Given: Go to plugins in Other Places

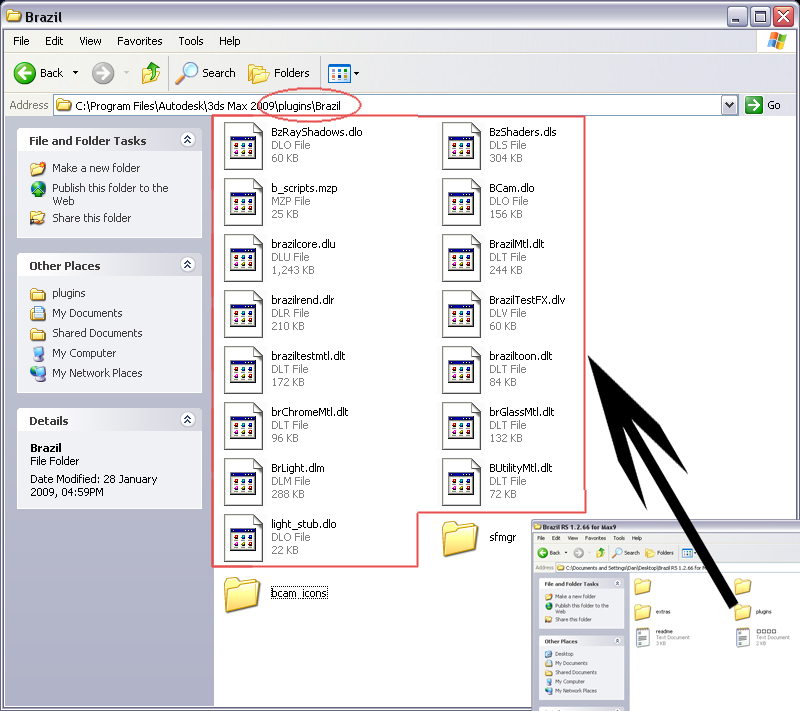Looking at the screenshot, I should 69,293.
